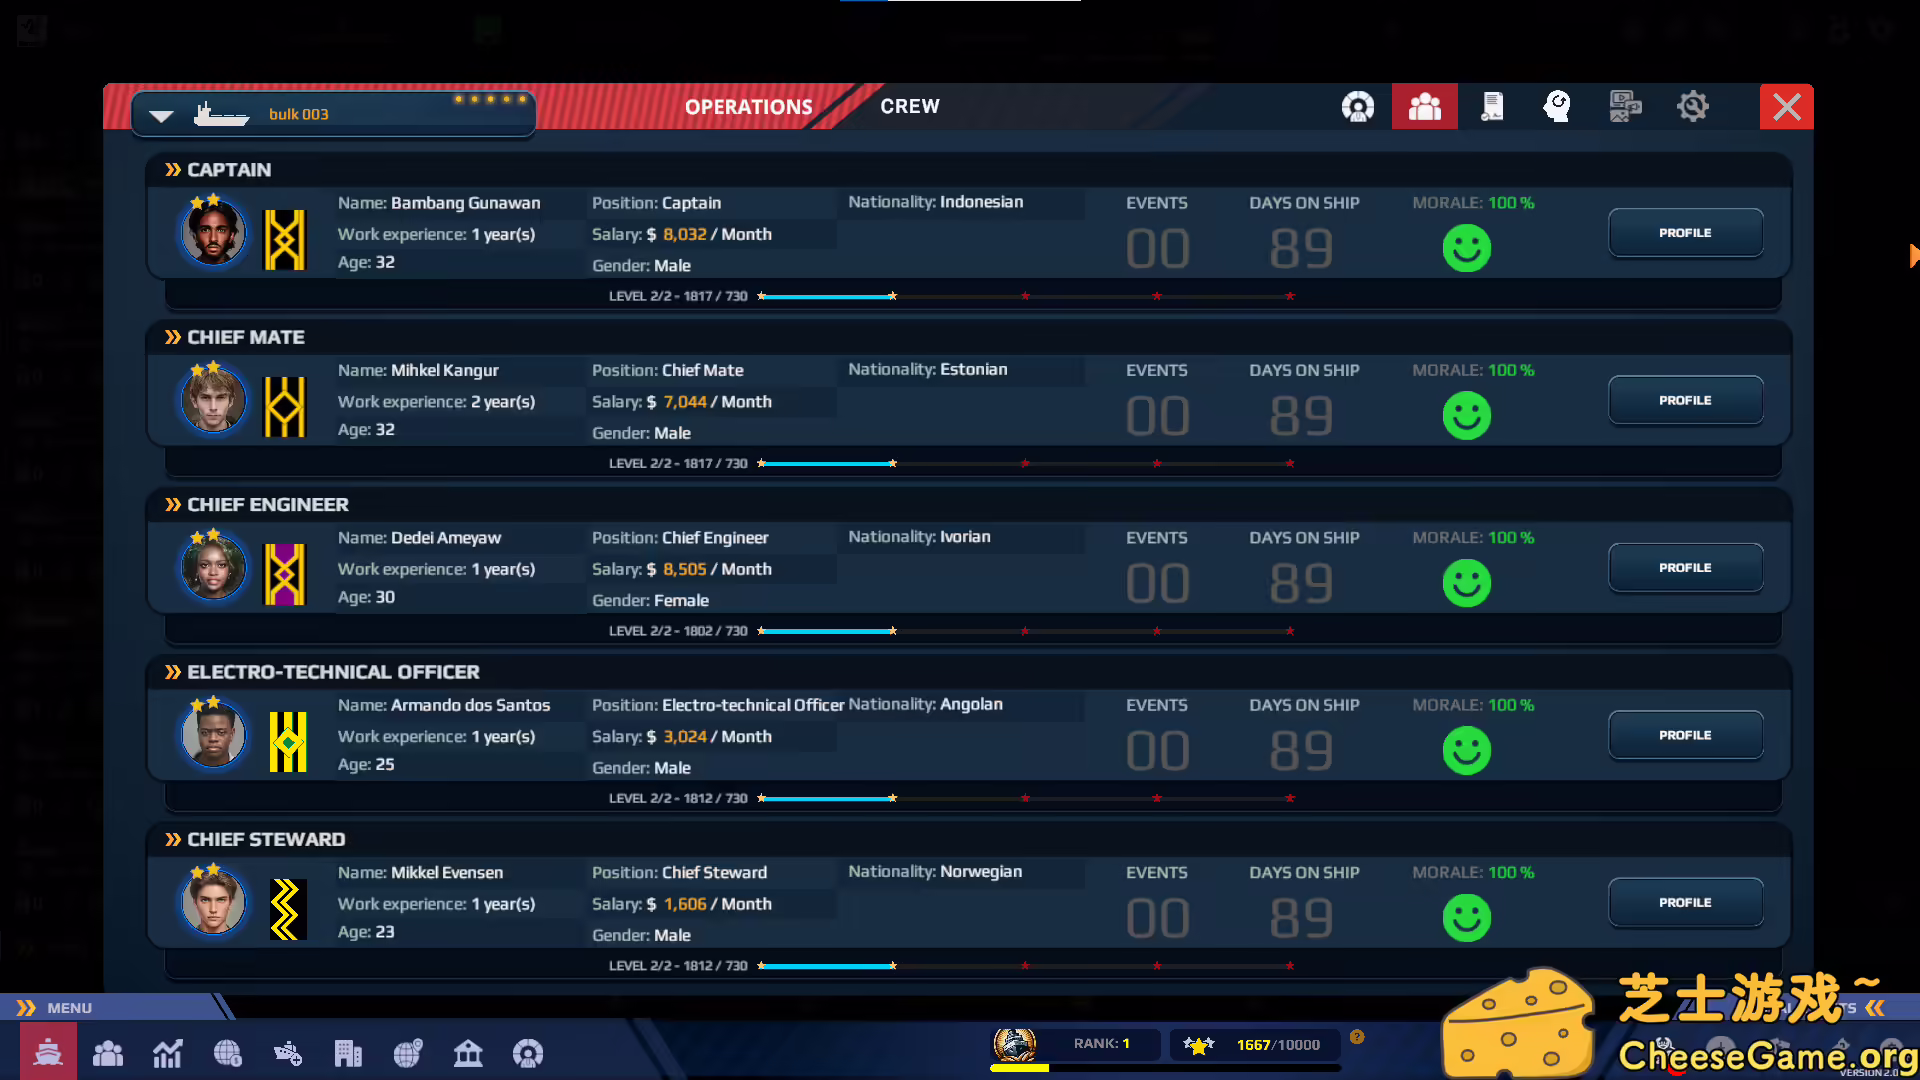Open the signed contract document icon
Image resolution: width=1920 pixels, height=1080 pixels.
coord(1491,106)
